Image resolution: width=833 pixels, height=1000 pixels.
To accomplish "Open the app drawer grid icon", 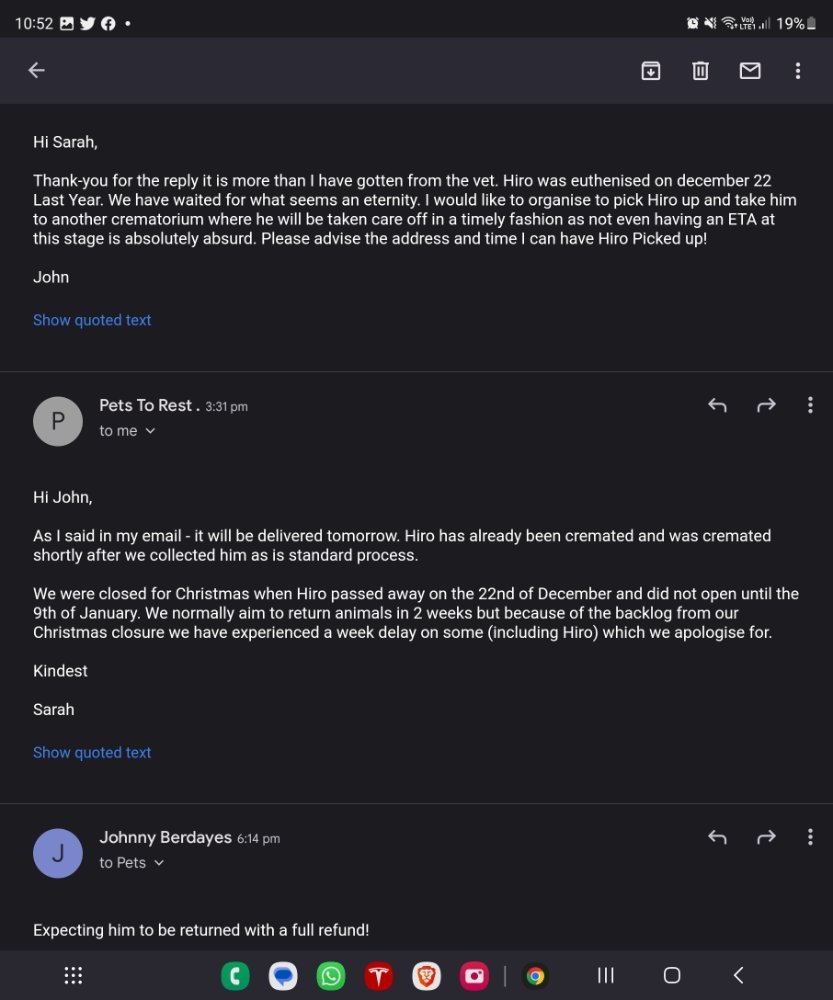I will click(x=73, y=975).
